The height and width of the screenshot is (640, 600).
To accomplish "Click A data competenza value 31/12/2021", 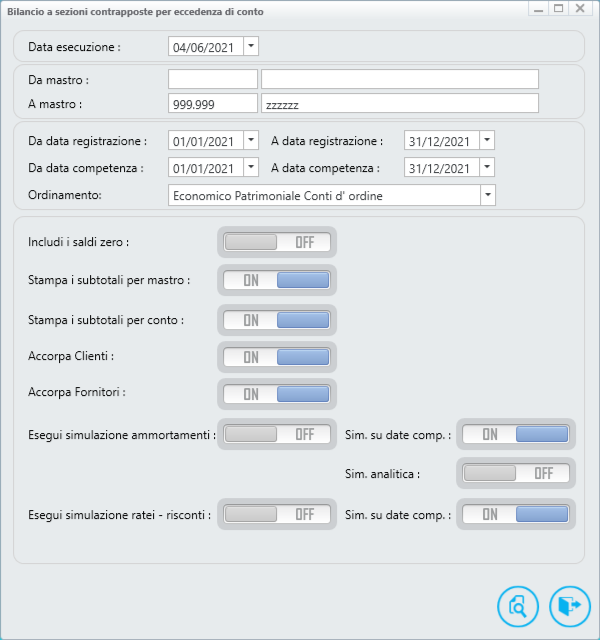I will (x=442, y=167).
